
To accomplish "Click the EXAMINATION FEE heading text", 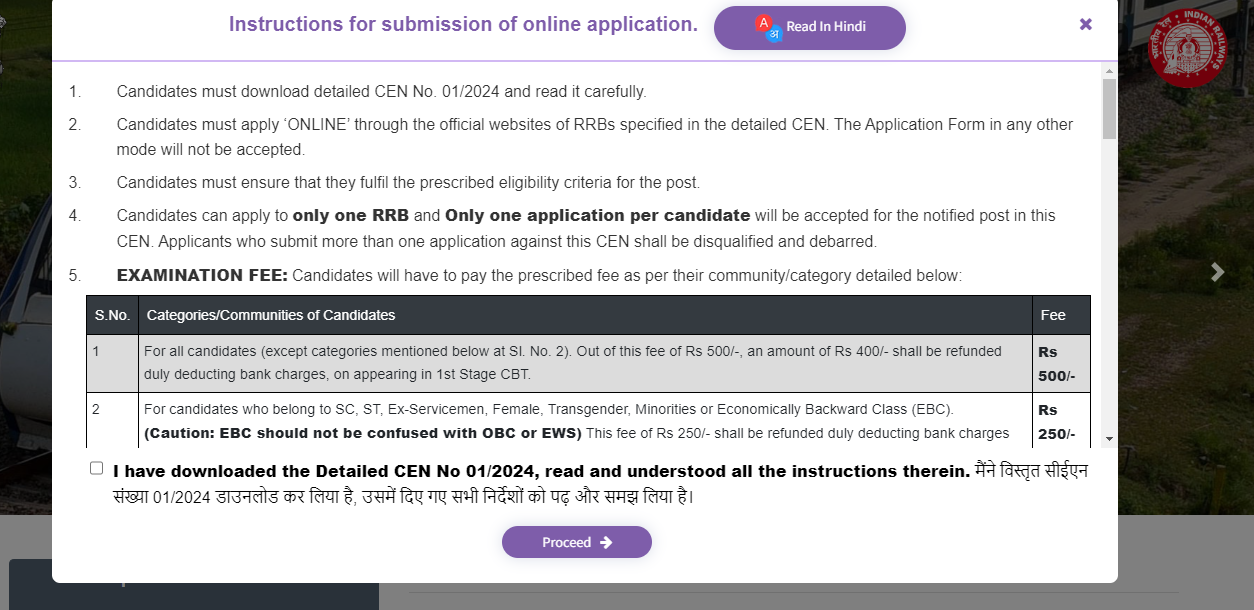I will (202, 275).
